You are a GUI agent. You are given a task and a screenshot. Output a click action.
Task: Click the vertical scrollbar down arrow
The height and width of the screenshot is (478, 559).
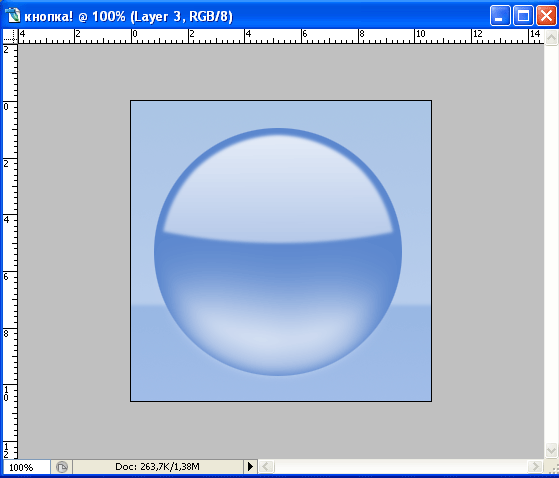(x=551, y=450)
